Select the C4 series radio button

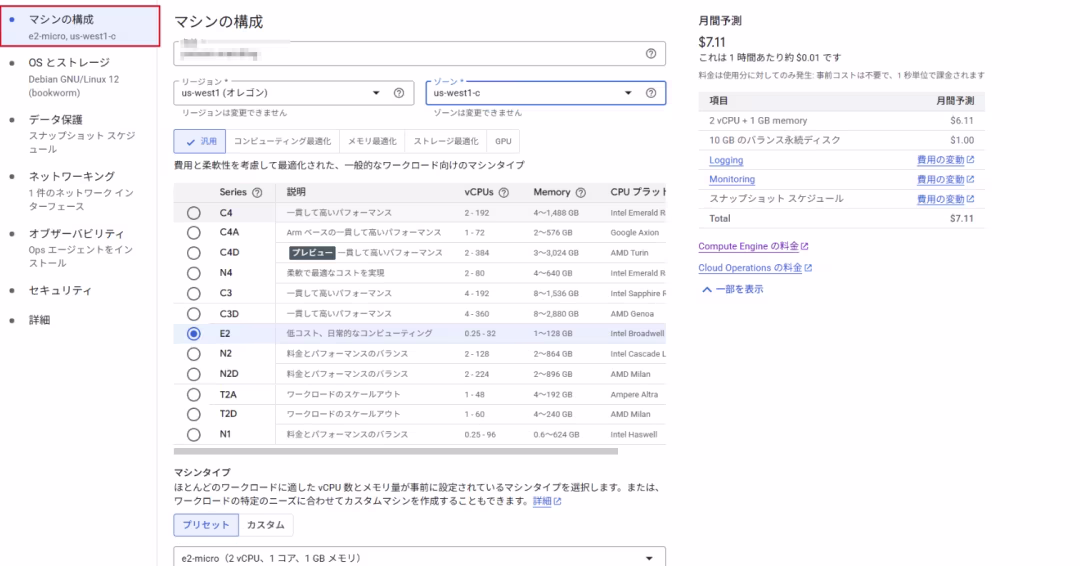coord(194,213)
